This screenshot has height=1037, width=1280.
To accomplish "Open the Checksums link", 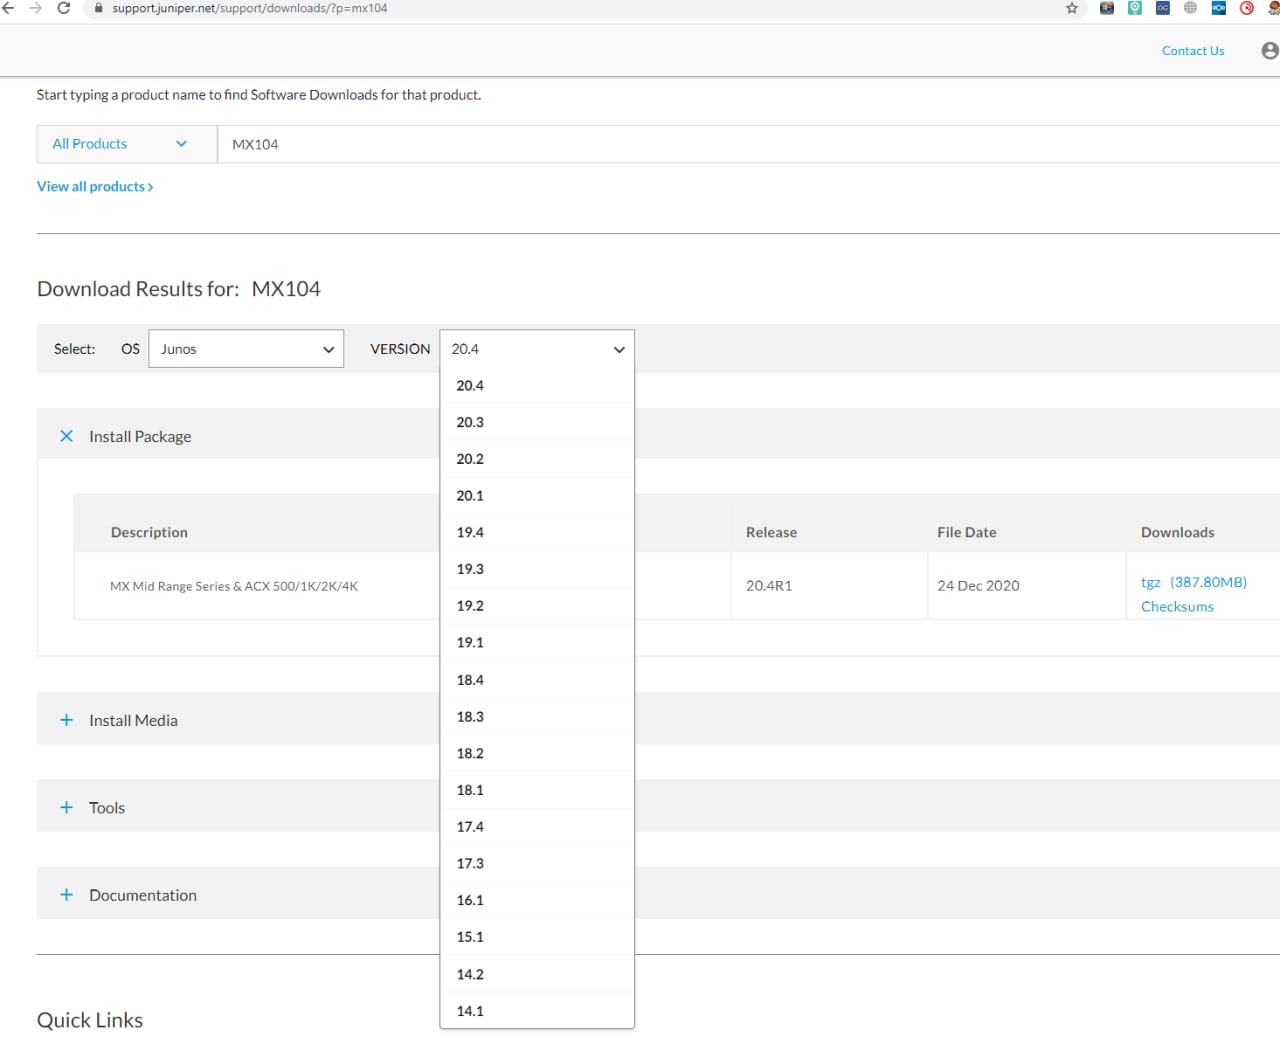I will point(1177,607).
